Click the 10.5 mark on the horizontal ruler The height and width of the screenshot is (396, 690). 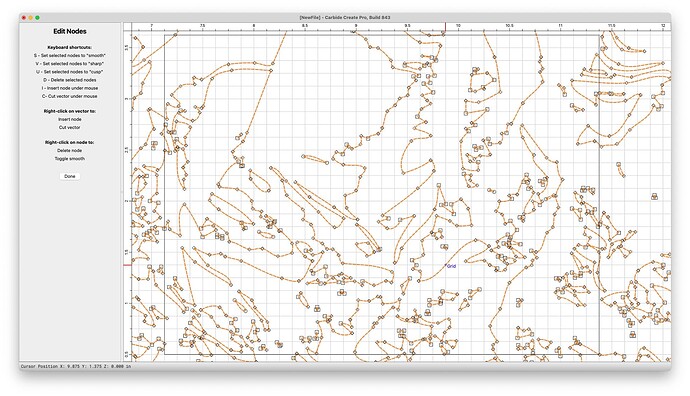tap(509, 26)
